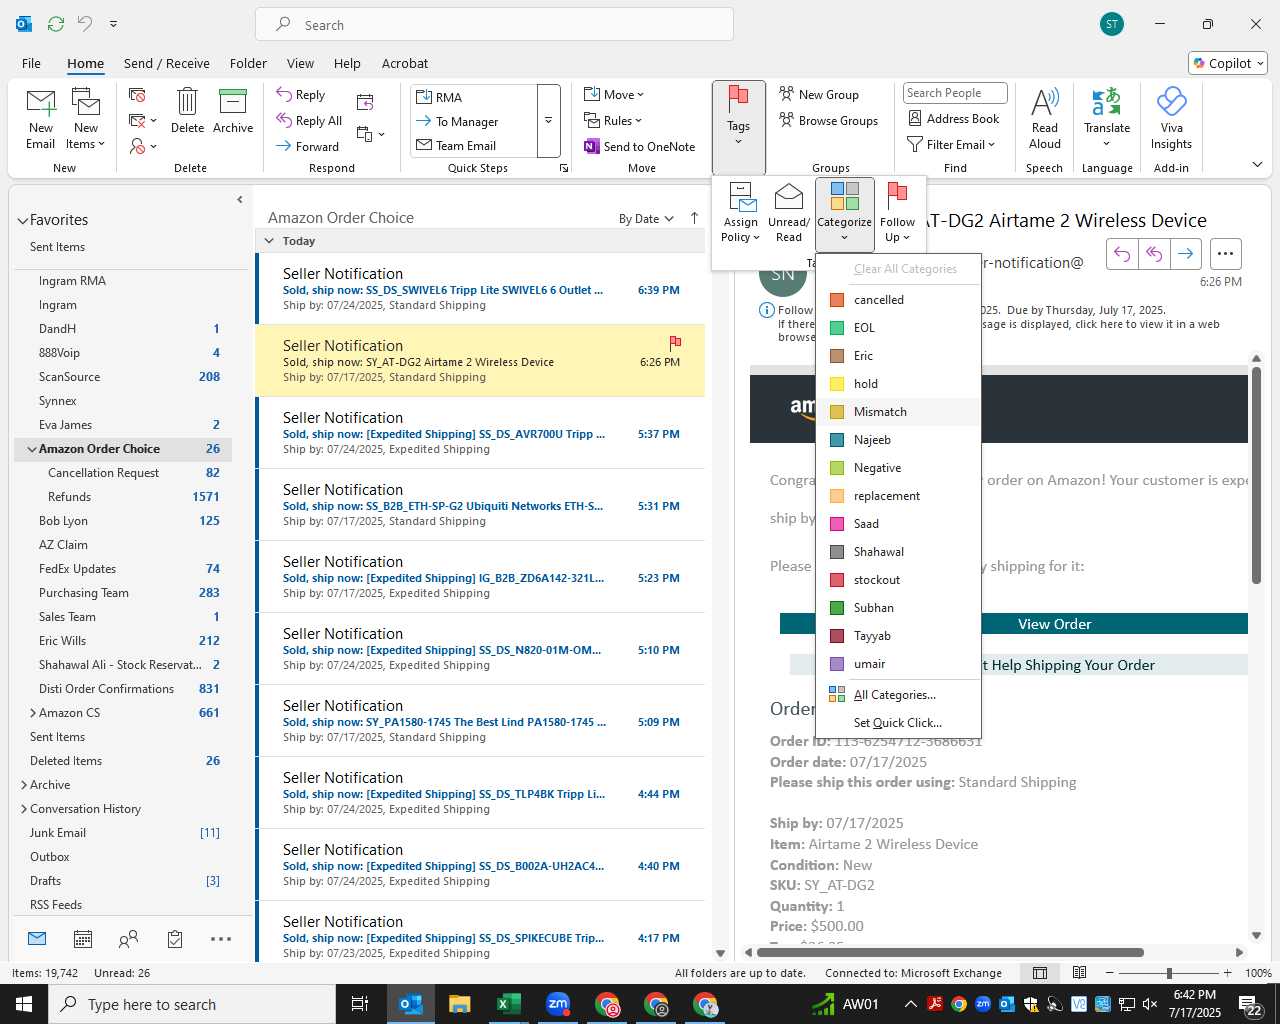Click the more actions ellipsis in reading pane
This screenshot has width=1280, height=1024.
1226,254
